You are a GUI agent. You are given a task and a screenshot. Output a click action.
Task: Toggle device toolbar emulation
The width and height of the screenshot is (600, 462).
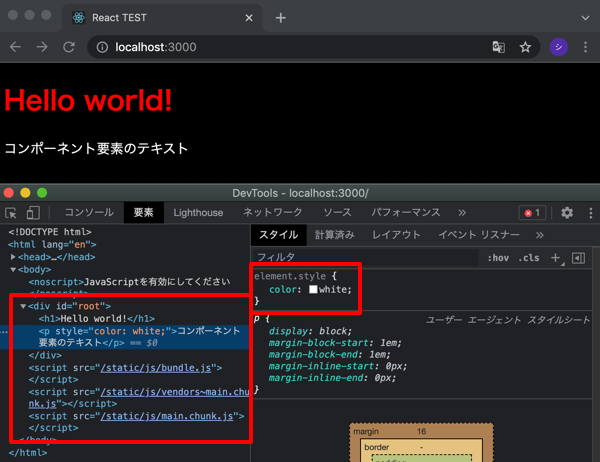coord(33,213)
